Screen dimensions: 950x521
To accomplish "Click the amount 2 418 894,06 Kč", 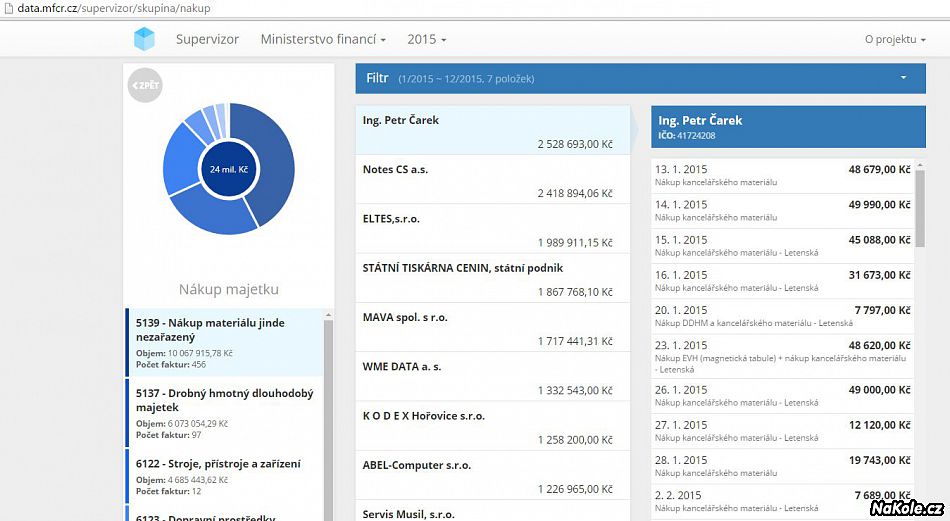I will (575, 193).
